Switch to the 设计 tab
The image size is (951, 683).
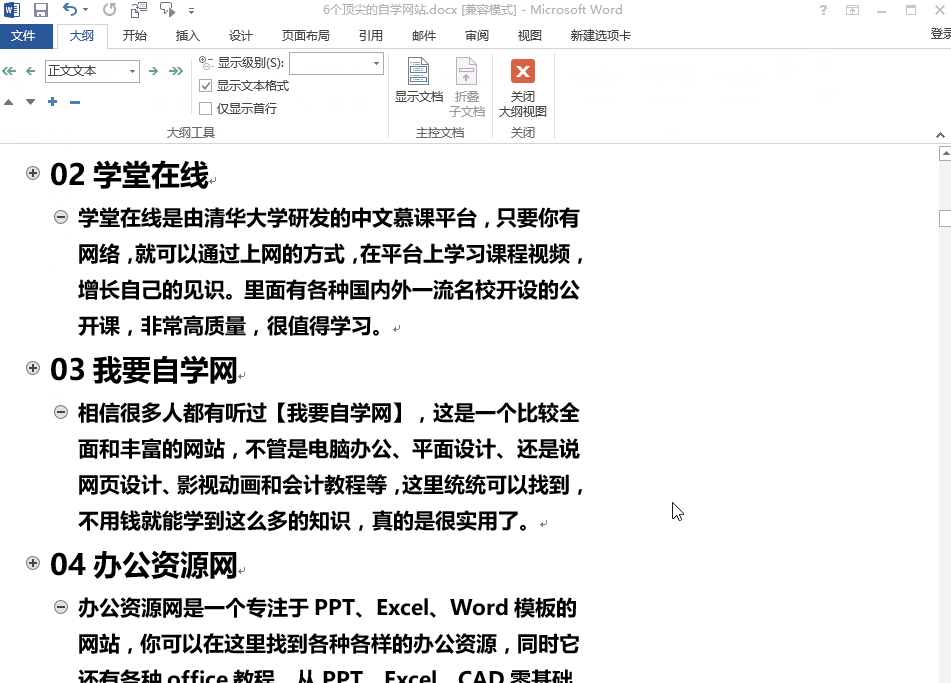(x=241, y=36)
